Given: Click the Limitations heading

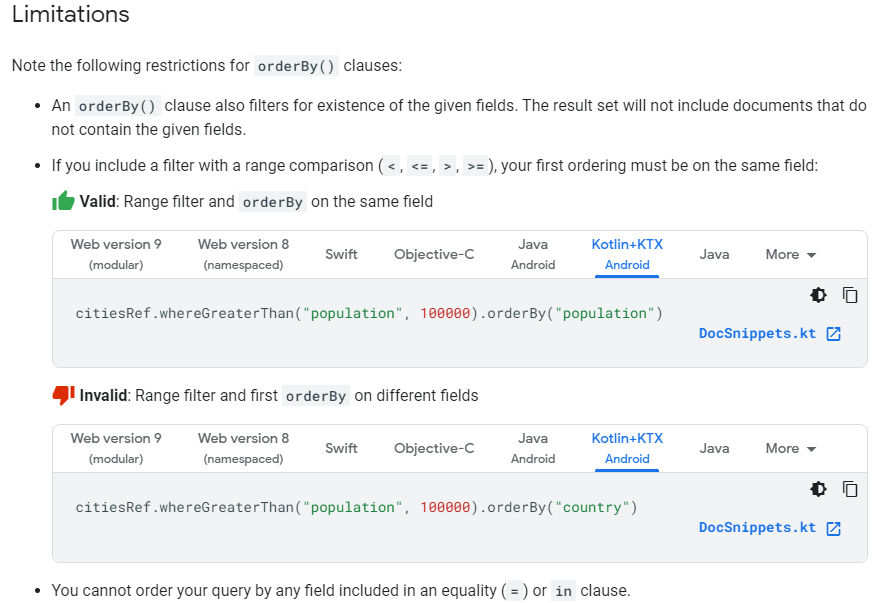Looking at the screenshot, I should (x=71, y=15).
